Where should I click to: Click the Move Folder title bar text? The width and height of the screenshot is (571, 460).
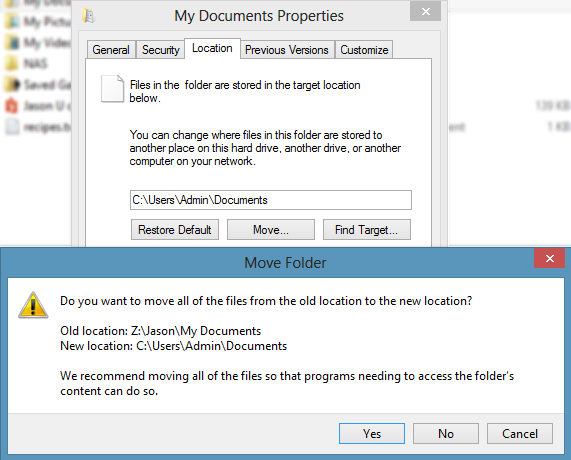[285, 263]
